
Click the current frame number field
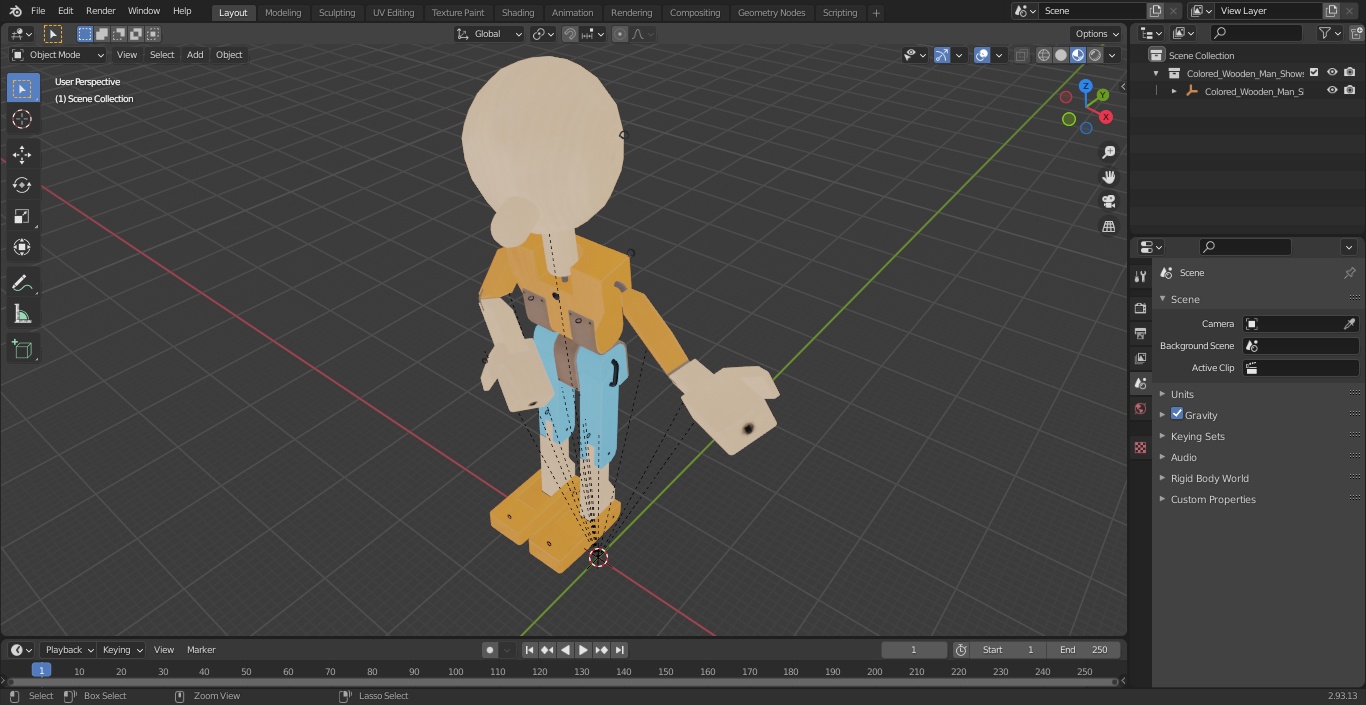pos(914,650)
